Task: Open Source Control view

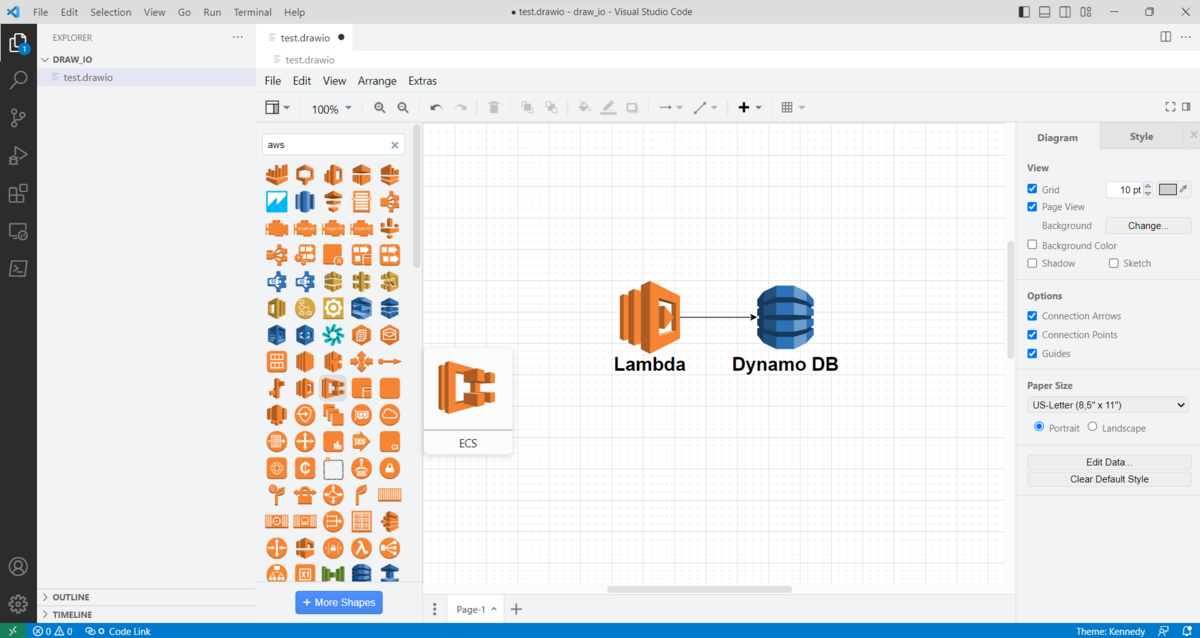Action: point(18,118)
